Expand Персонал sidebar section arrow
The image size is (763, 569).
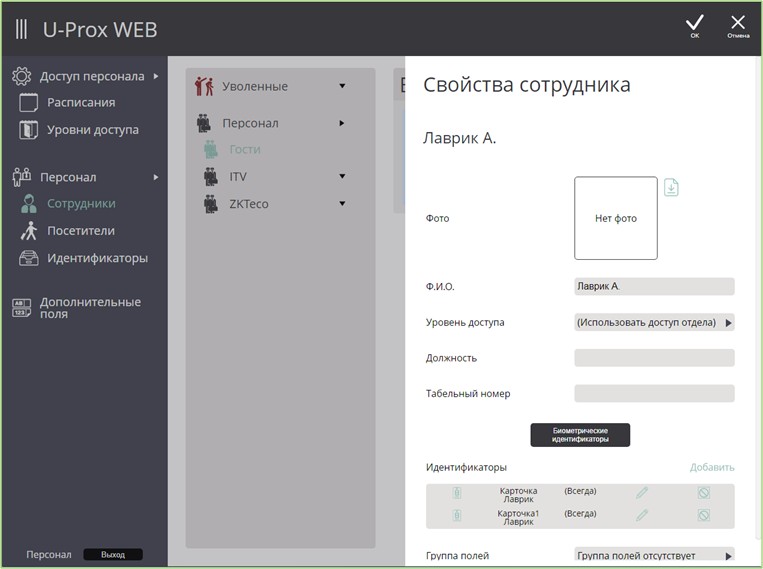(x=156, y=177)
